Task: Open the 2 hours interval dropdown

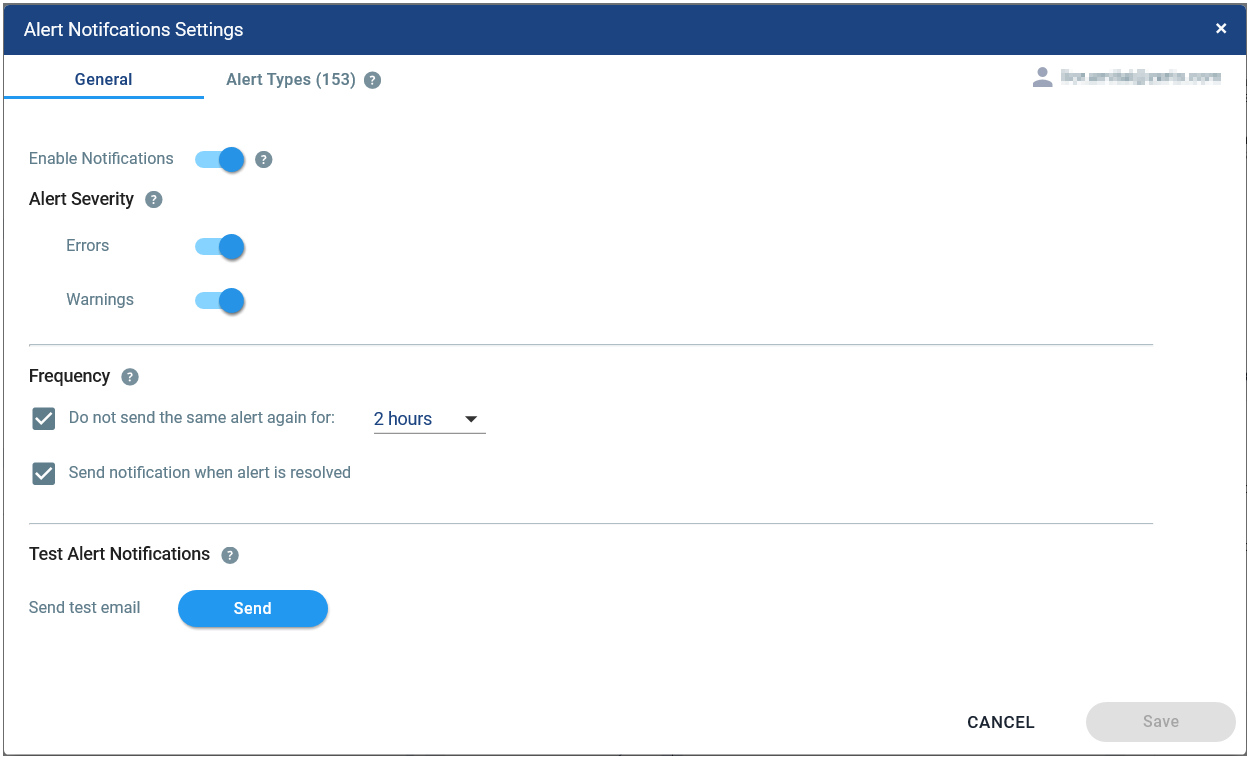Action: click(x=428, y=419)
